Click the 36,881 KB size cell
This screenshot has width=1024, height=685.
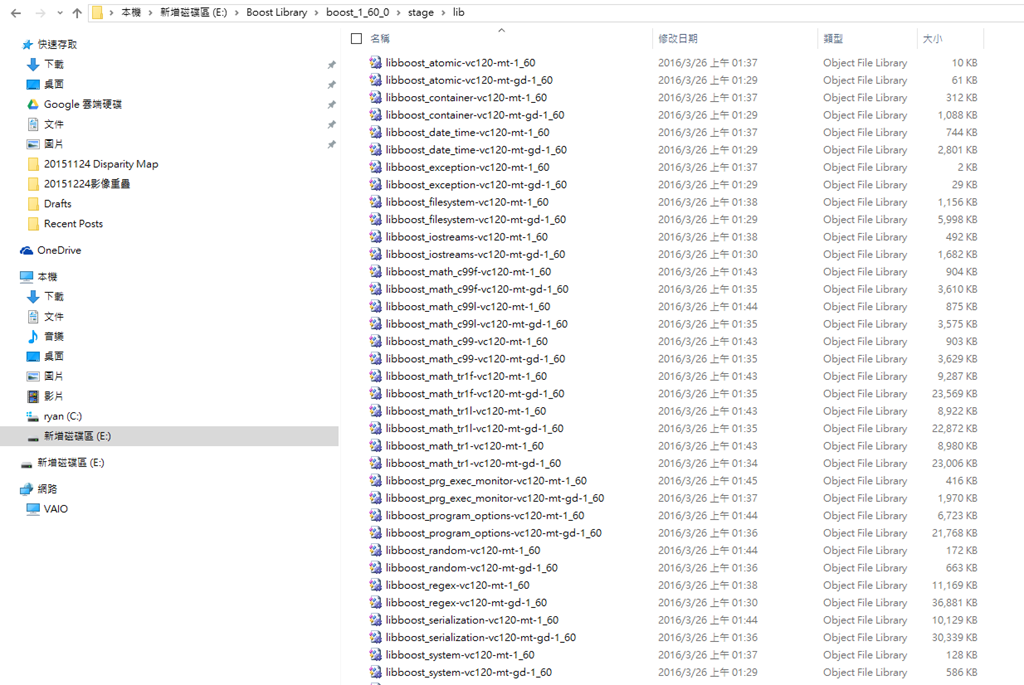coord(954,603)
